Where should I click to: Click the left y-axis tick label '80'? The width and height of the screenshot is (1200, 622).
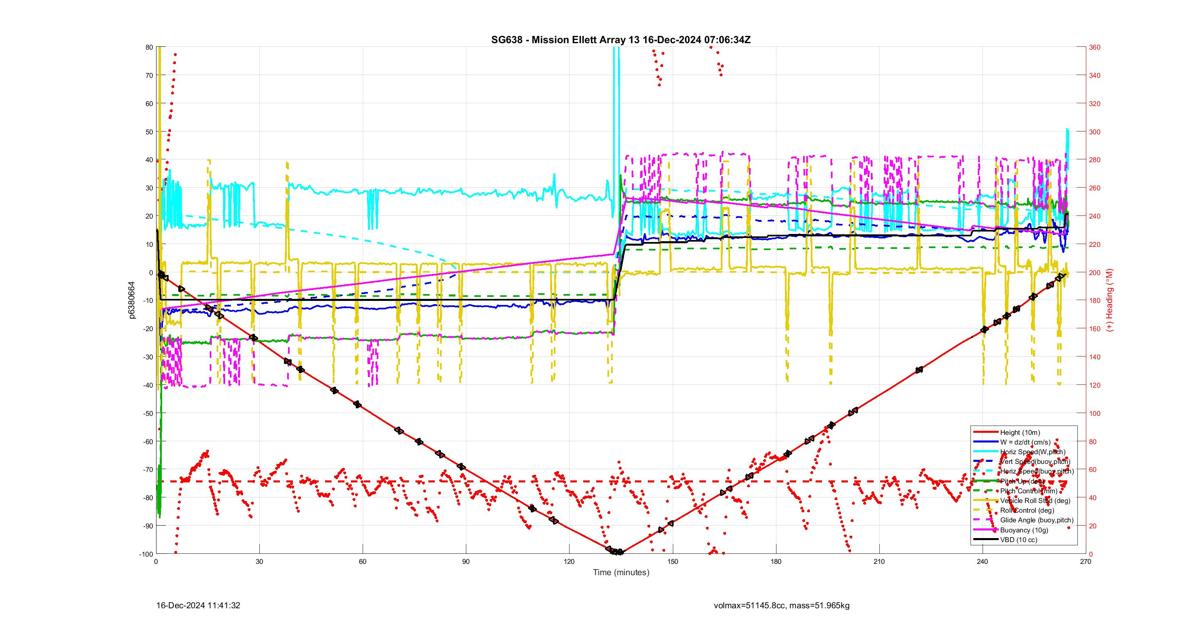click(x=148, y=48)
